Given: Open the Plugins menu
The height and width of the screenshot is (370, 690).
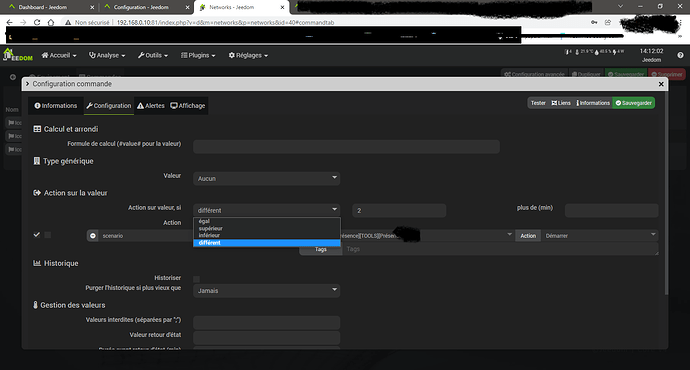Looking at the screenshot, I should coord(198,55).
